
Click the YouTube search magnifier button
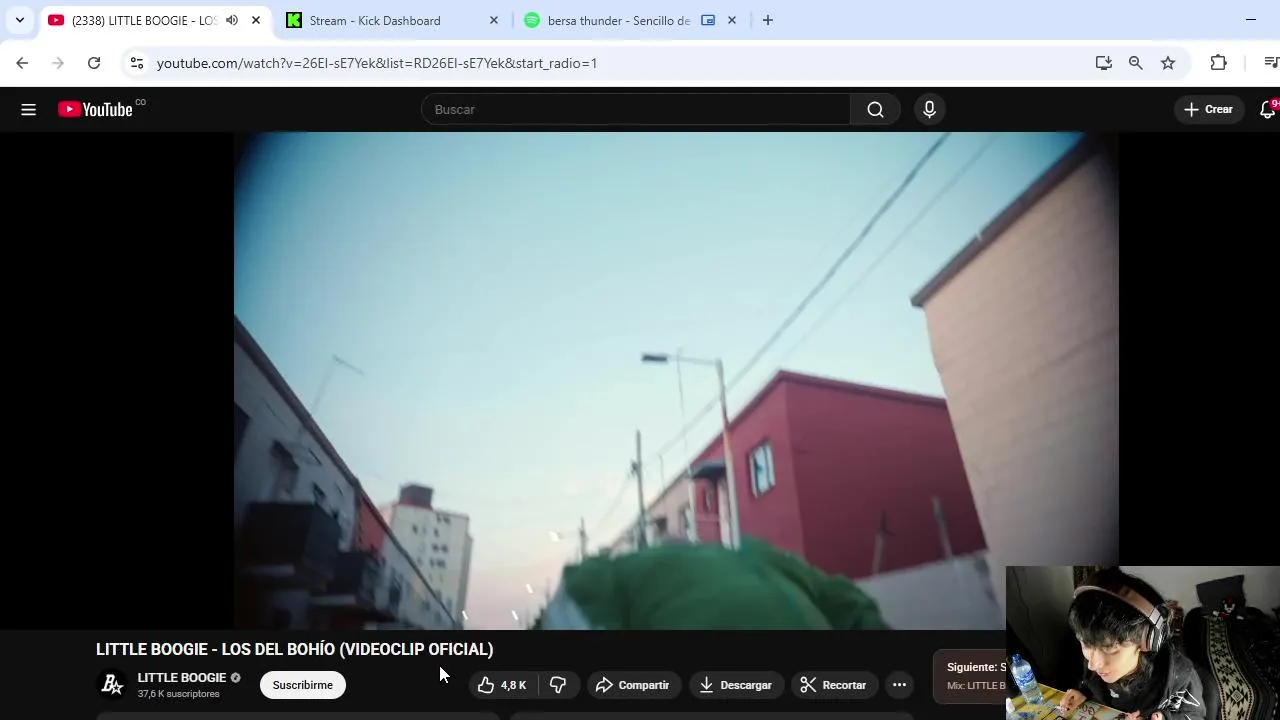pyautogui.click(x=876, y=110)
